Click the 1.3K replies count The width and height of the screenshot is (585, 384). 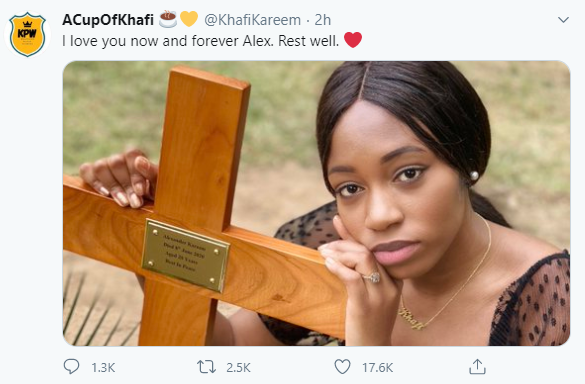(x=103, y=368)
